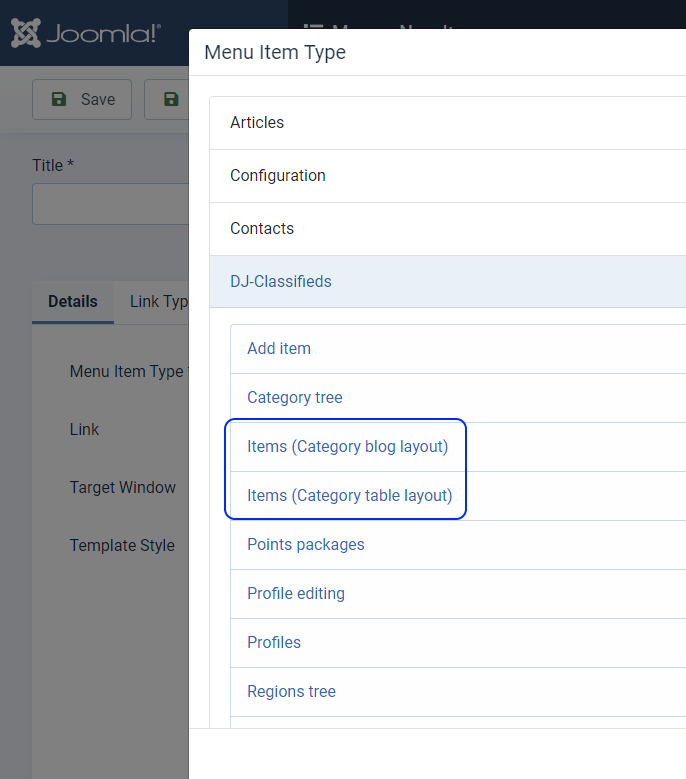Image resolution: width=686 pixels, height=779 pixels.
Task: Click the Link field label
Action: 84,429
